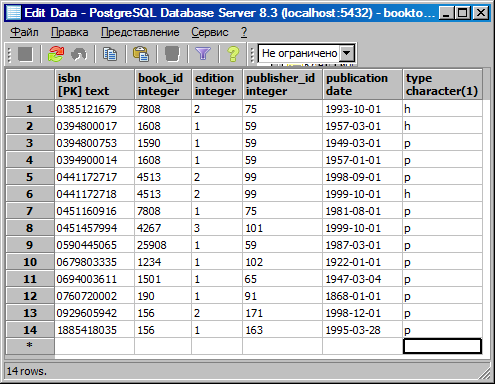Image resolution: width=495 pixels, height=384 pixels.
Task: Click the publication date column header
Action: (x=363, y=84)
